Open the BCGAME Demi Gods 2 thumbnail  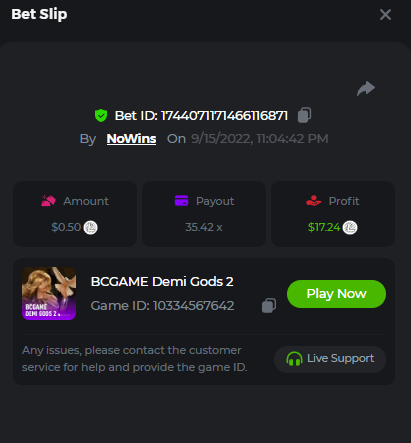(x=49, y=293)
